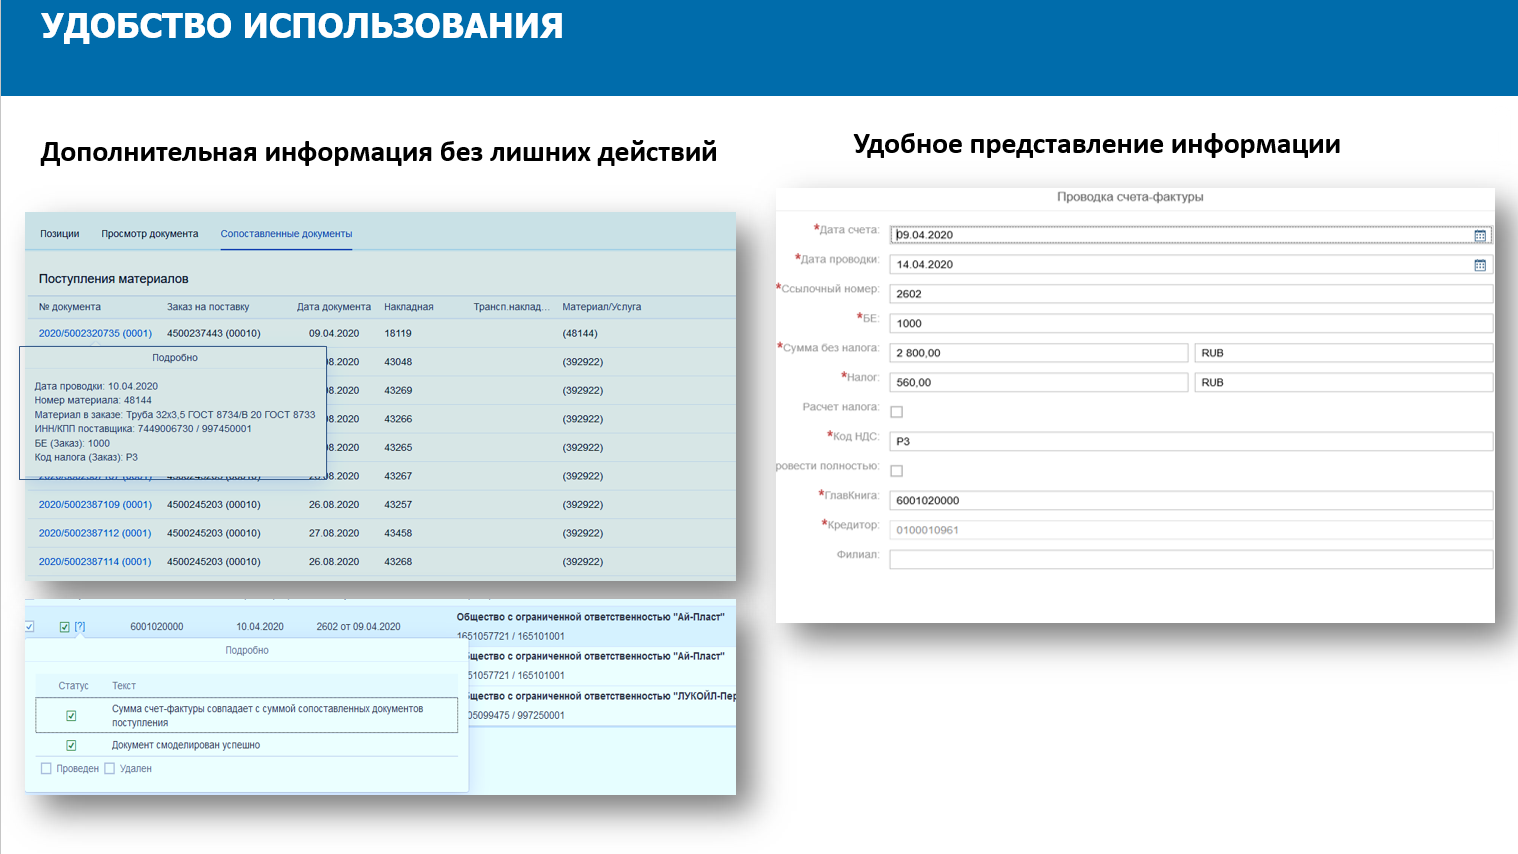1518x854 pixels.
Task: Tick the Удален checkbox
Action: point(110,769)
